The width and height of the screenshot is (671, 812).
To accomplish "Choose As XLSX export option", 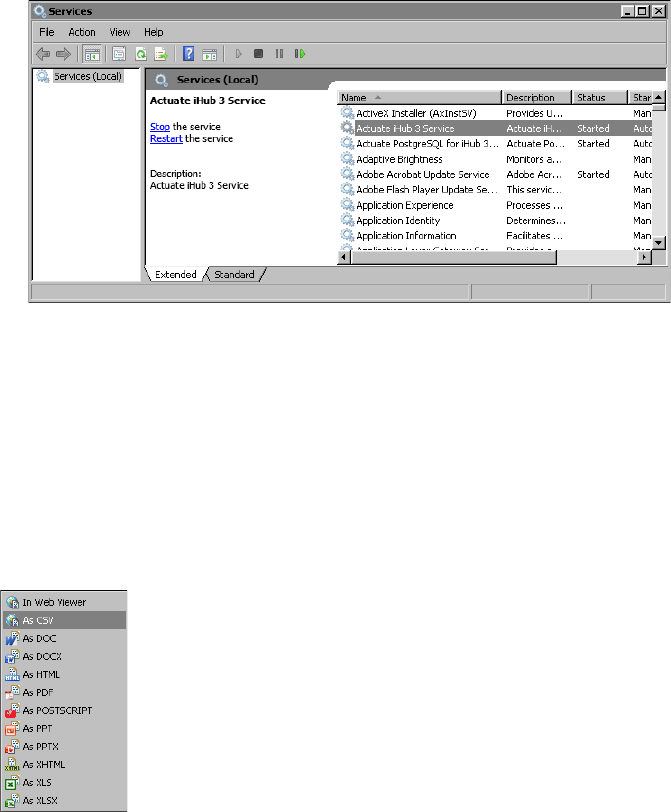I will [x=65, y=801].
